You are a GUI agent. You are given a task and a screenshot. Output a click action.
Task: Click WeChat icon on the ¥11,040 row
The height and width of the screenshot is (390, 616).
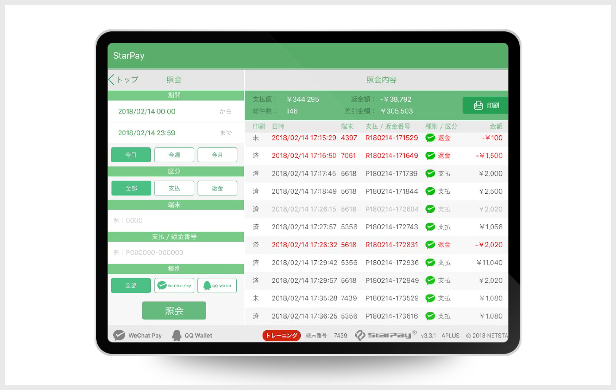tap(430, 262)
